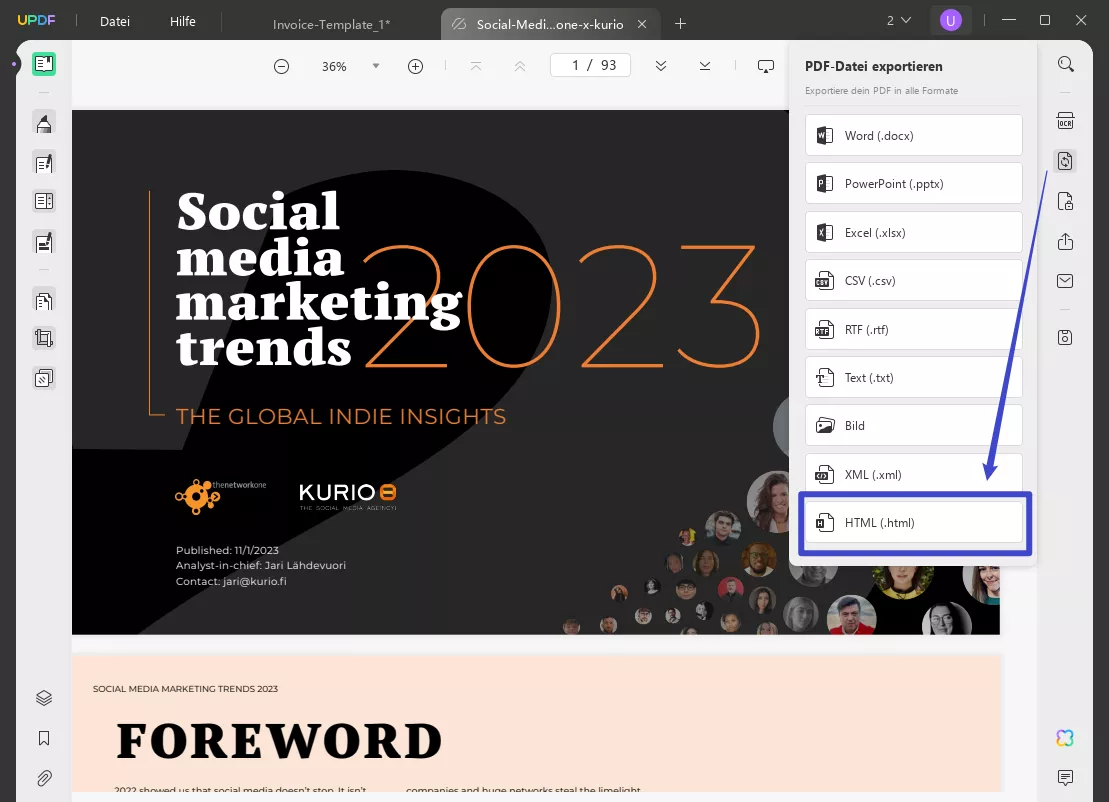
Task: Open the Datei menu
Action: pos(114,21)
